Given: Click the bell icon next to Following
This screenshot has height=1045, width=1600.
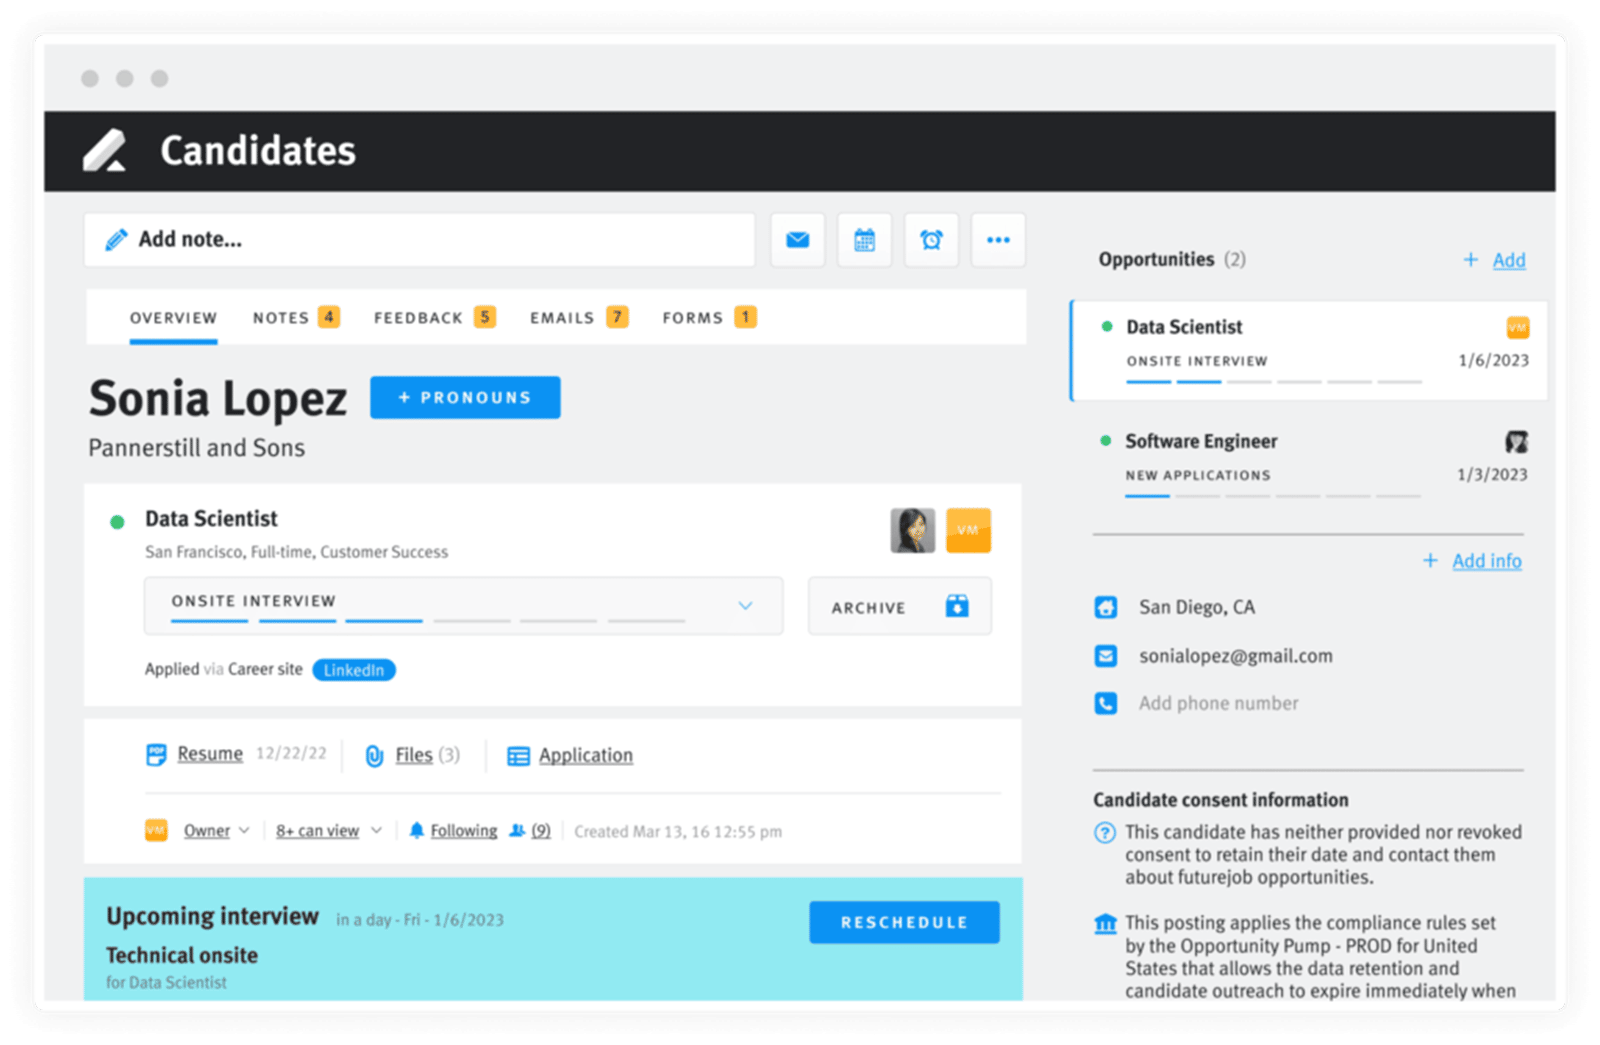Looking at the screenshot, I should pos(416,831).
